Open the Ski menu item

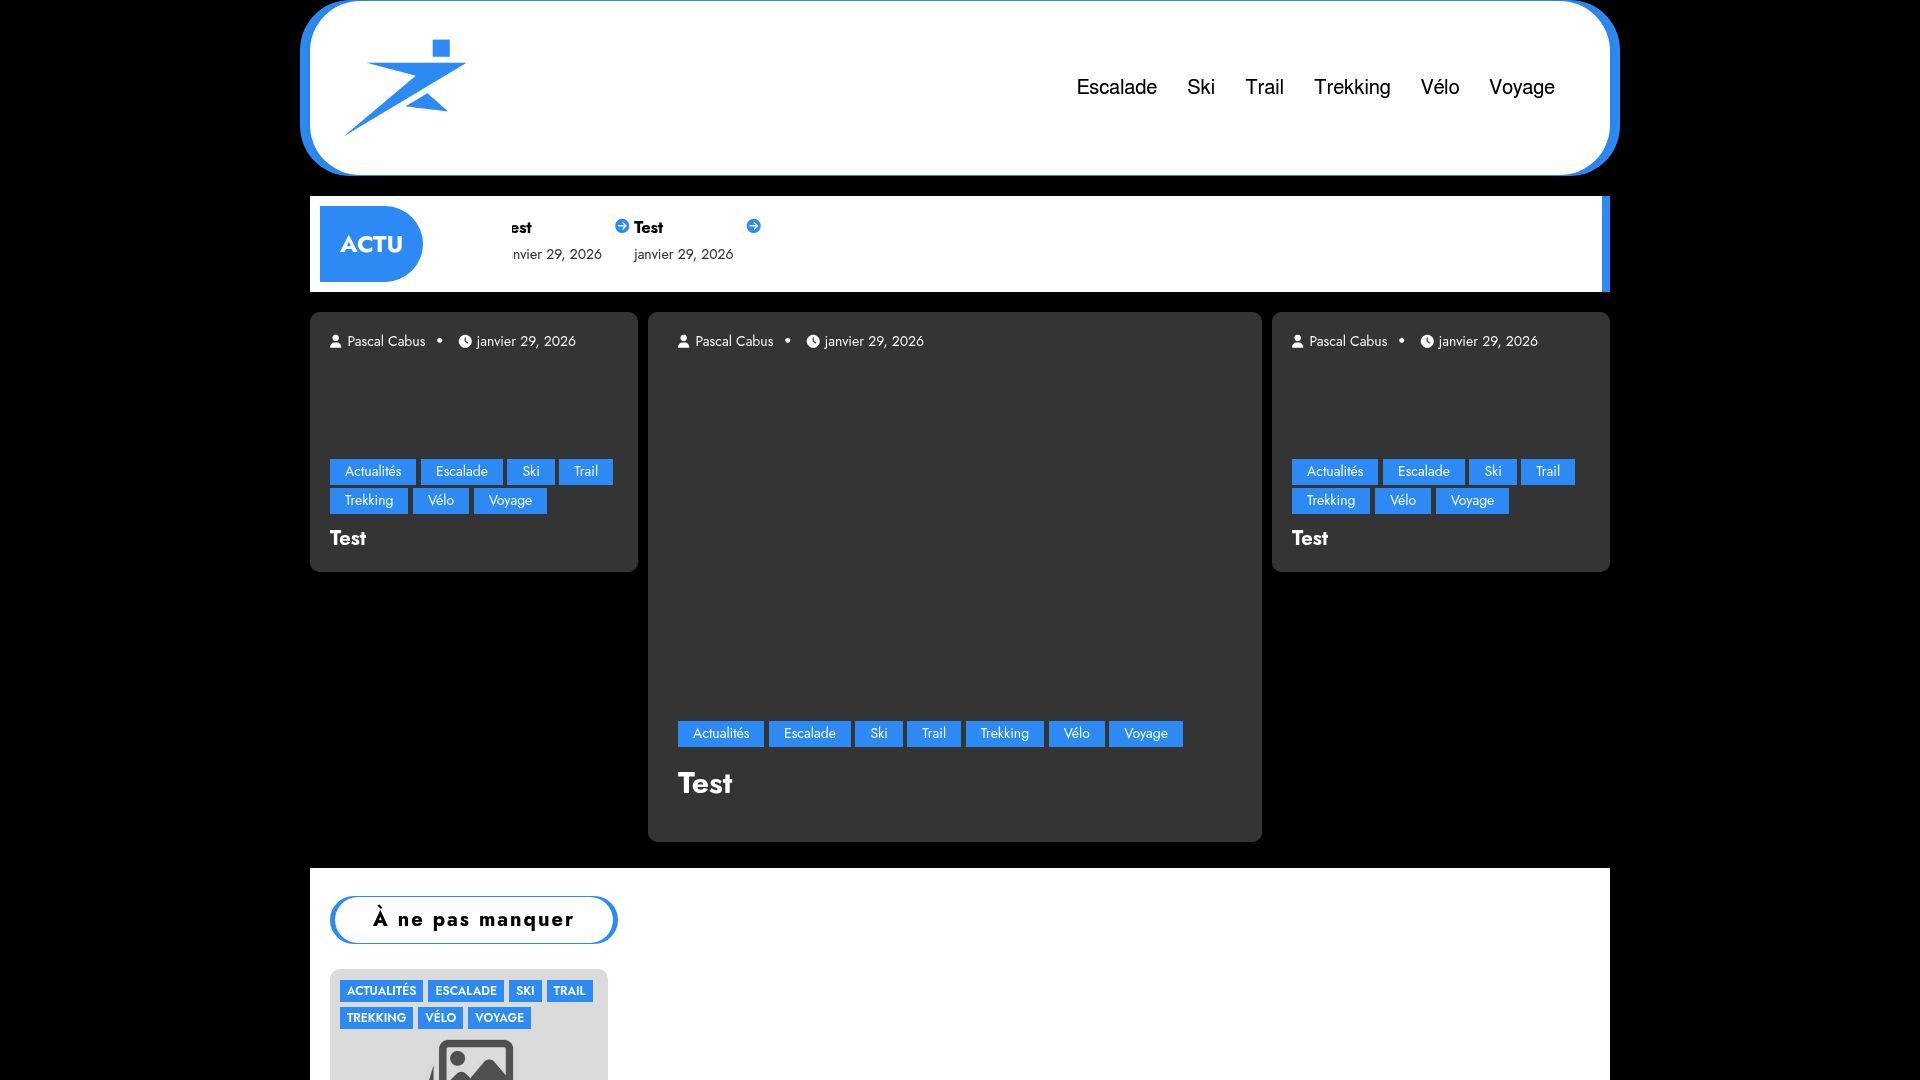coord(1201,88)
